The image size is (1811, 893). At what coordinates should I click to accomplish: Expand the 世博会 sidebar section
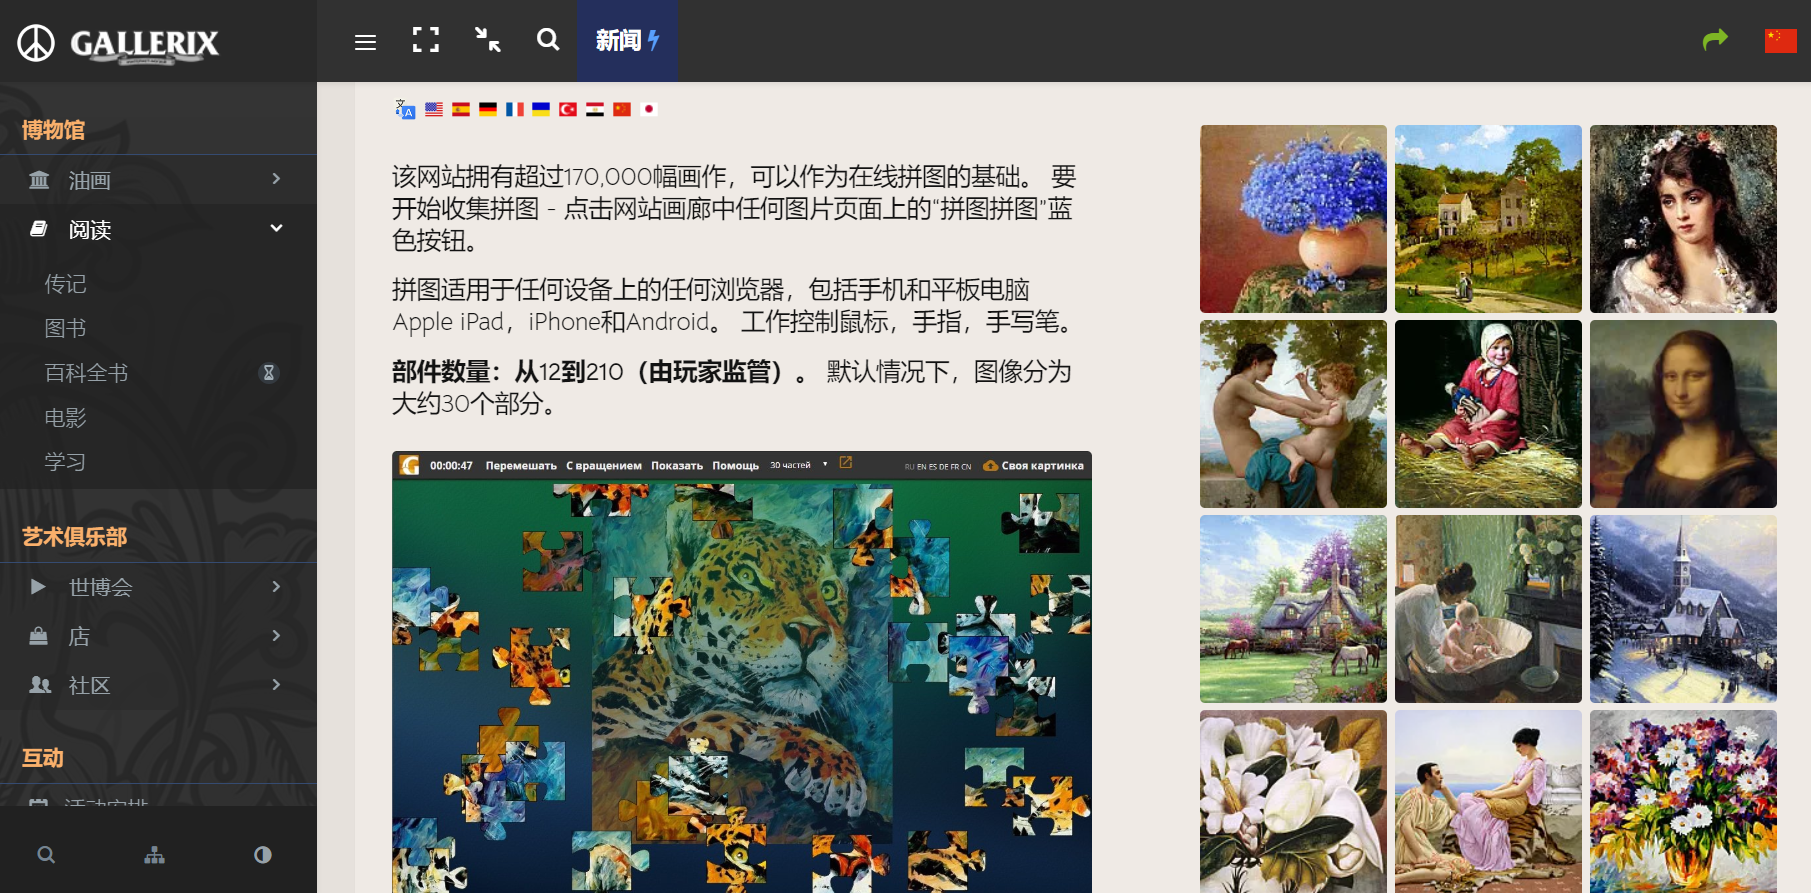pyautogui.click(x=158, y=587)
